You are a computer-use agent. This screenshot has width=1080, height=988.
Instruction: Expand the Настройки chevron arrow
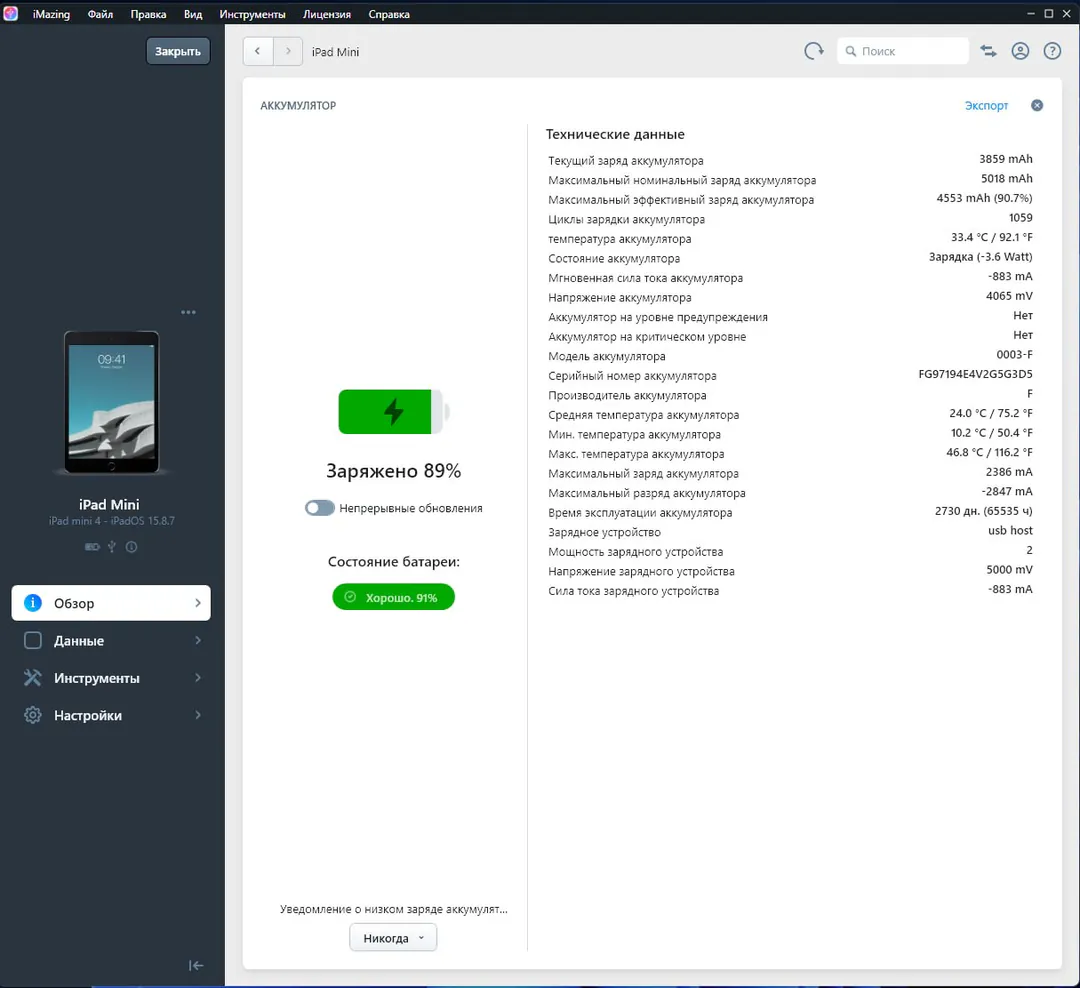[x=198, y=715]
